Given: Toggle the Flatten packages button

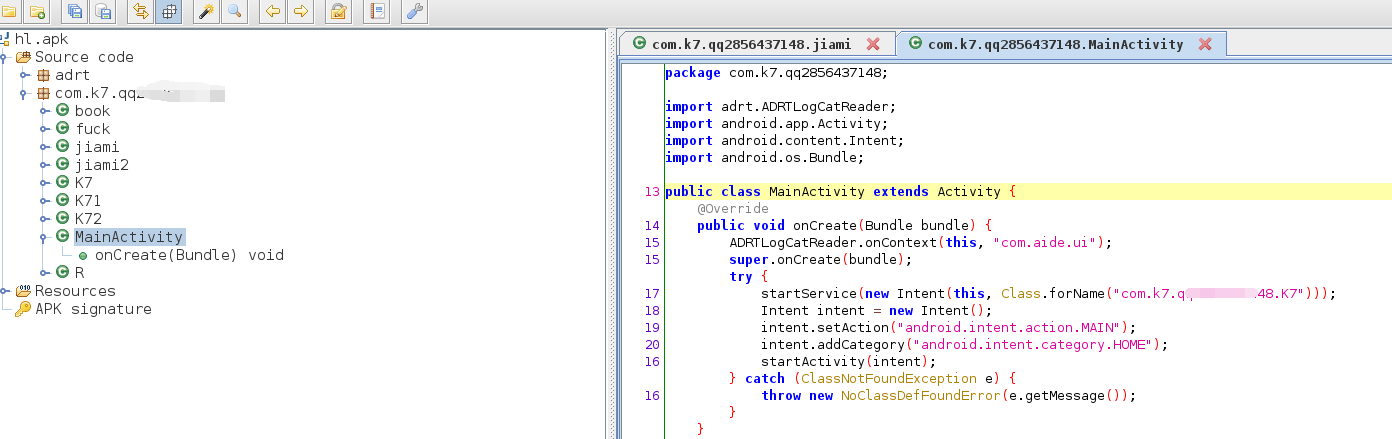Looking at the screenshot, I should (x=169, y=12).
